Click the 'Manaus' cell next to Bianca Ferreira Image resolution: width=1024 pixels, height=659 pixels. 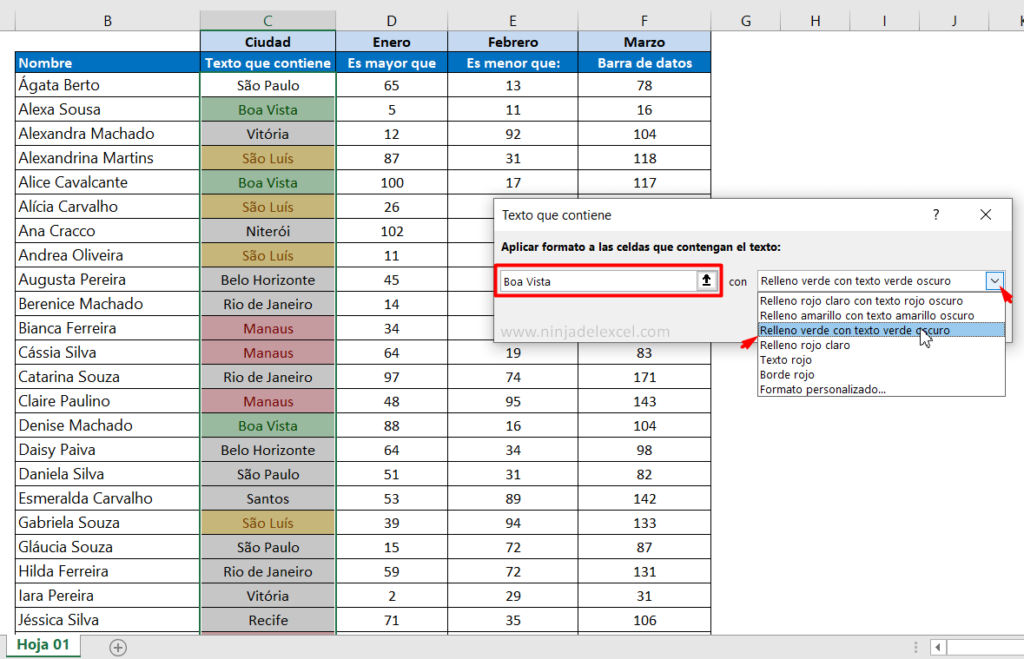pyautogui.click(x=267, y=327)
